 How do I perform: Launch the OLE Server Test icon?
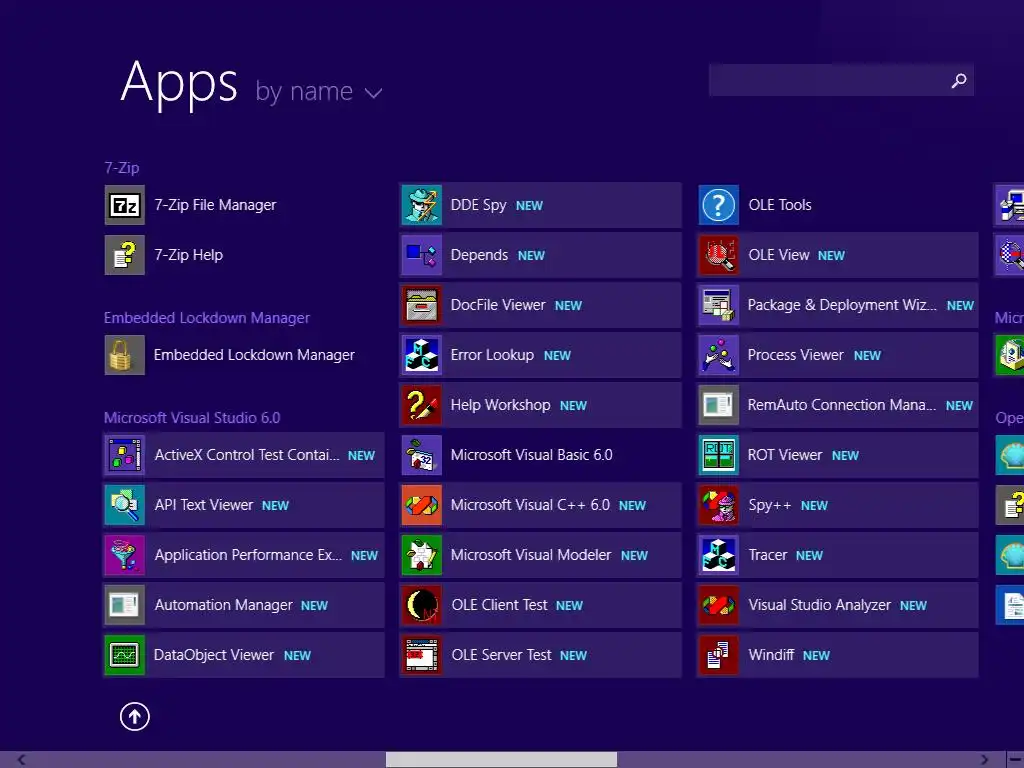(422, 655)
